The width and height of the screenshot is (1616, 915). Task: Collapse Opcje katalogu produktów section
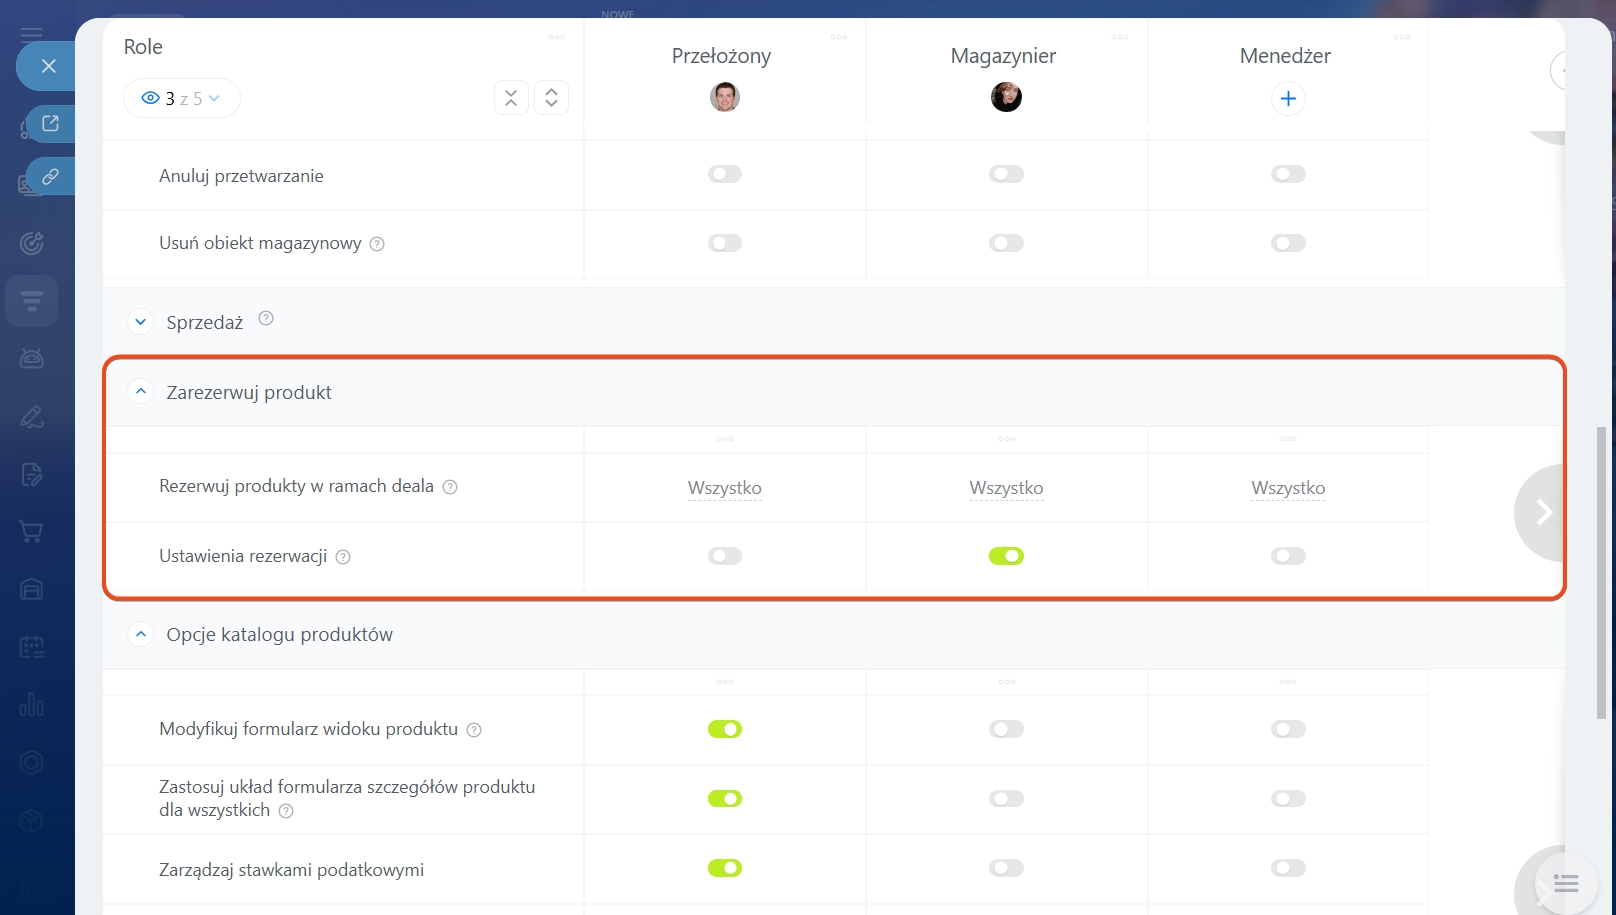pyautogui.click(x=141, y=634)
